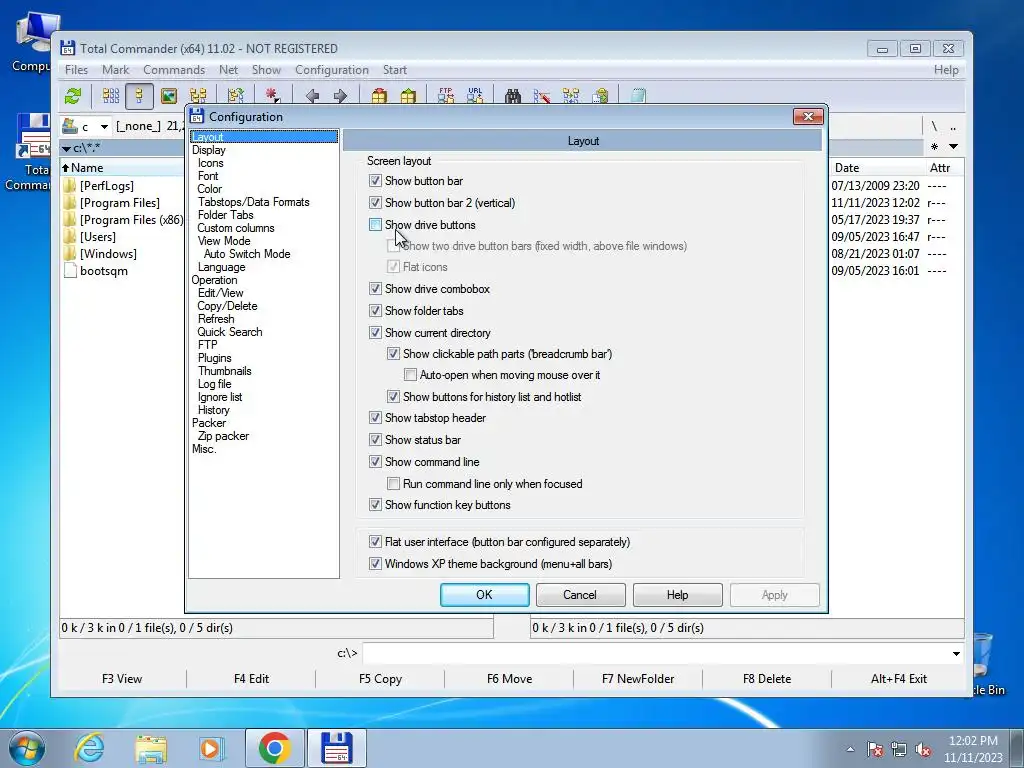The width and height of the screenshot is (1024, 768).
Task: Click the URL new connection icon
Action: pyautogui.click(x=475, y=96)
